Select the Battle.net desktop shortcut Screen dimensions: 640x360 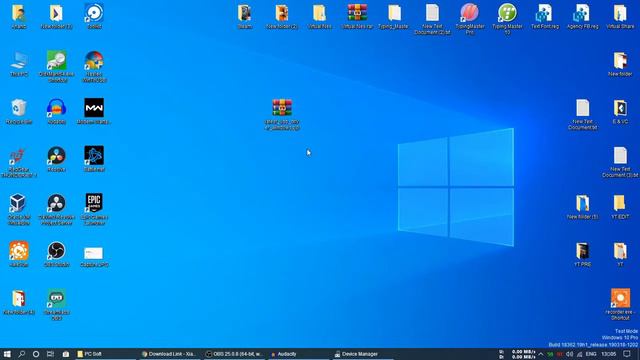[x=94, y=159]
